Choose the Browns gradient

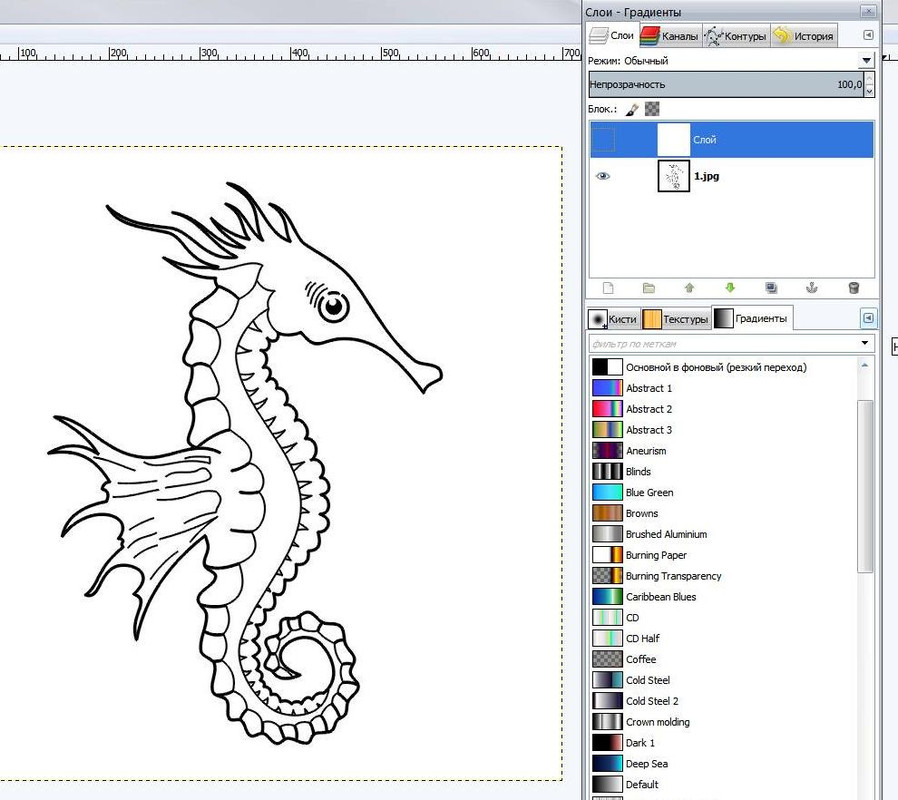coord(724,513)
